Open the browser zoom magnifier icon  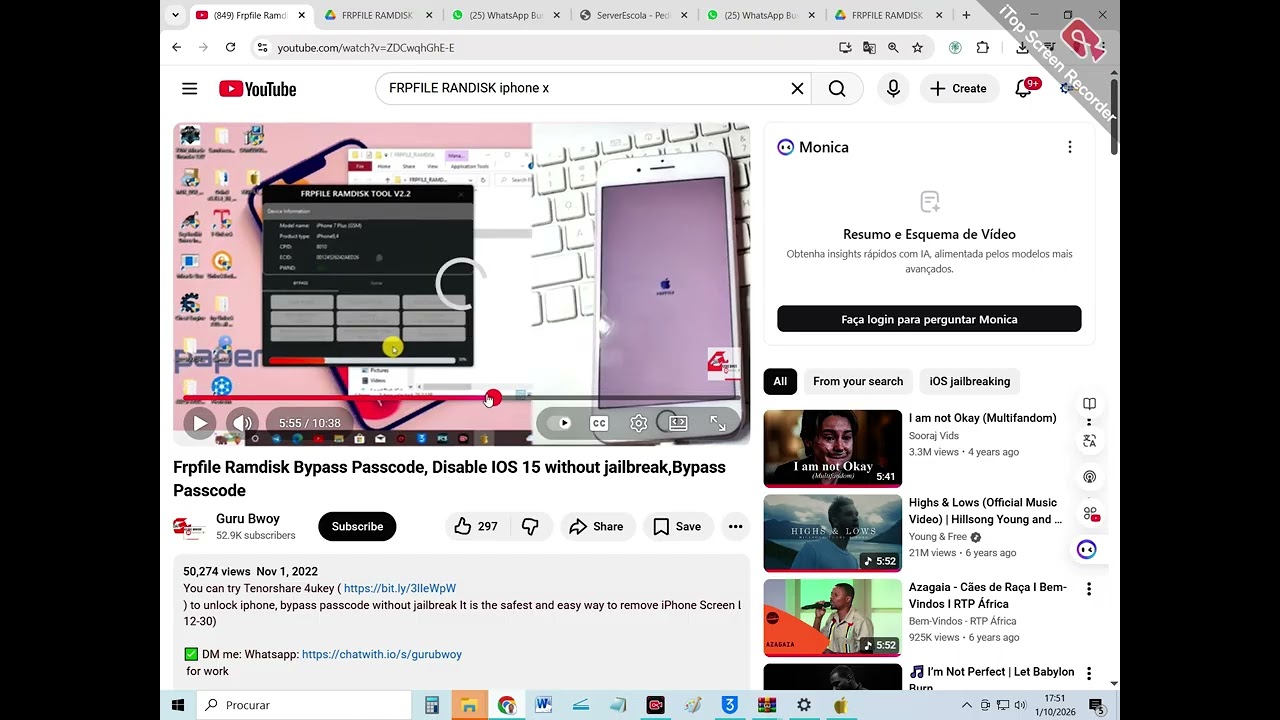(x=893, y=47)
